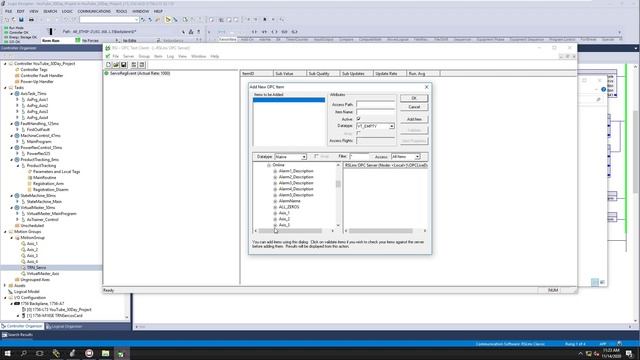This screenshot has width=640, height=360.
Task: Select Registration_Arm routine in the tree
Action: pos(48,184)
